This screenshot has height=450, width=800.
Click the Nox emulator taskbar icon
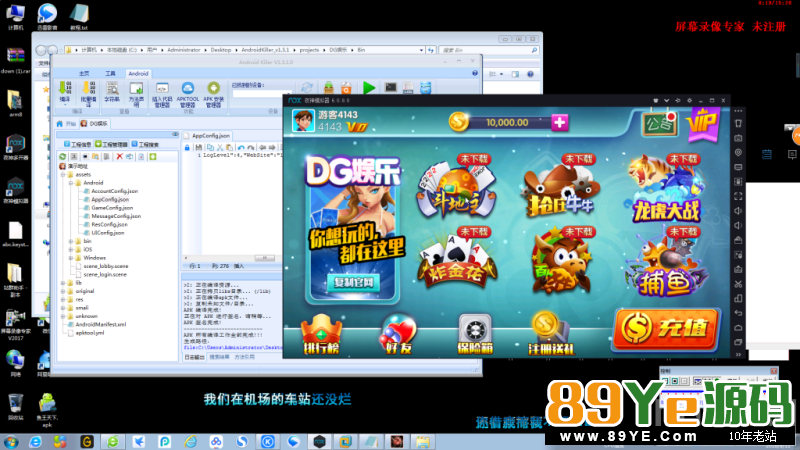click(x=319, y=442)
